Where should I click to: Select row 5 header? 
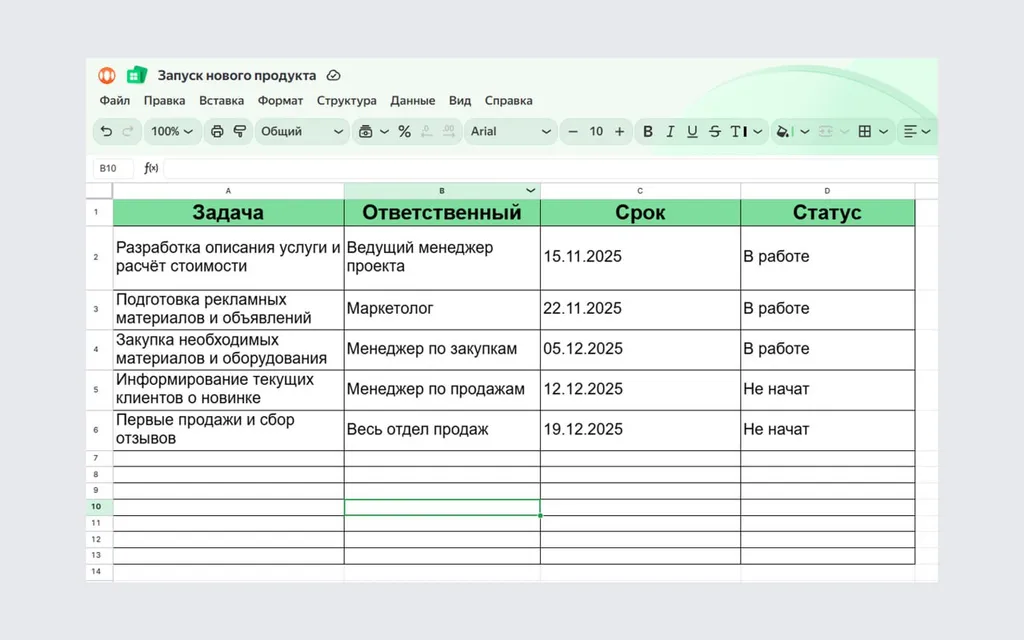[x=99, y=390]
